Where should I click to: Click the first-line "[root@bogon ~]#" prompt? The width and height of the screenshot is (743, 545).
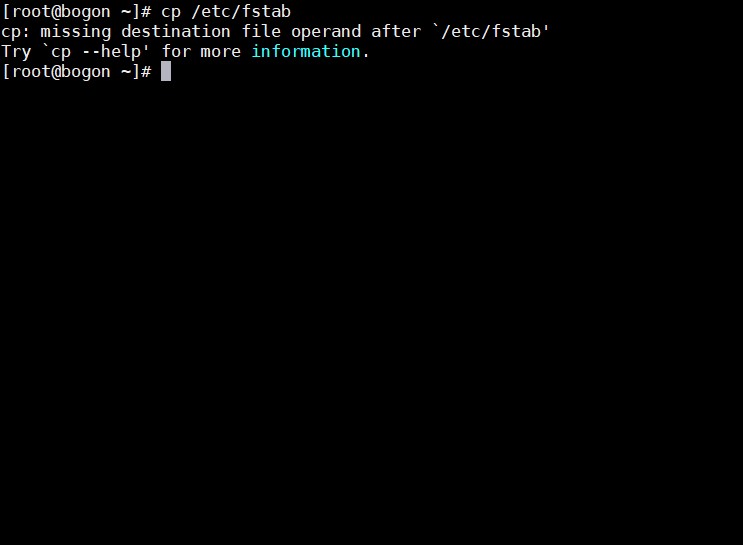[x=77, y=11]
